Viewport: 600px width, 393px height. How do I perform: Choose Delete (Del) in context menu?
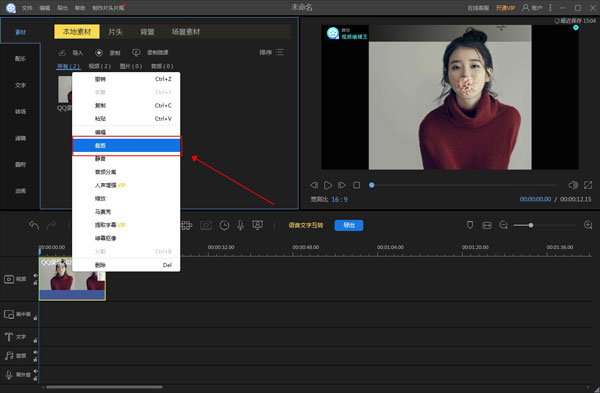(126, 265)
